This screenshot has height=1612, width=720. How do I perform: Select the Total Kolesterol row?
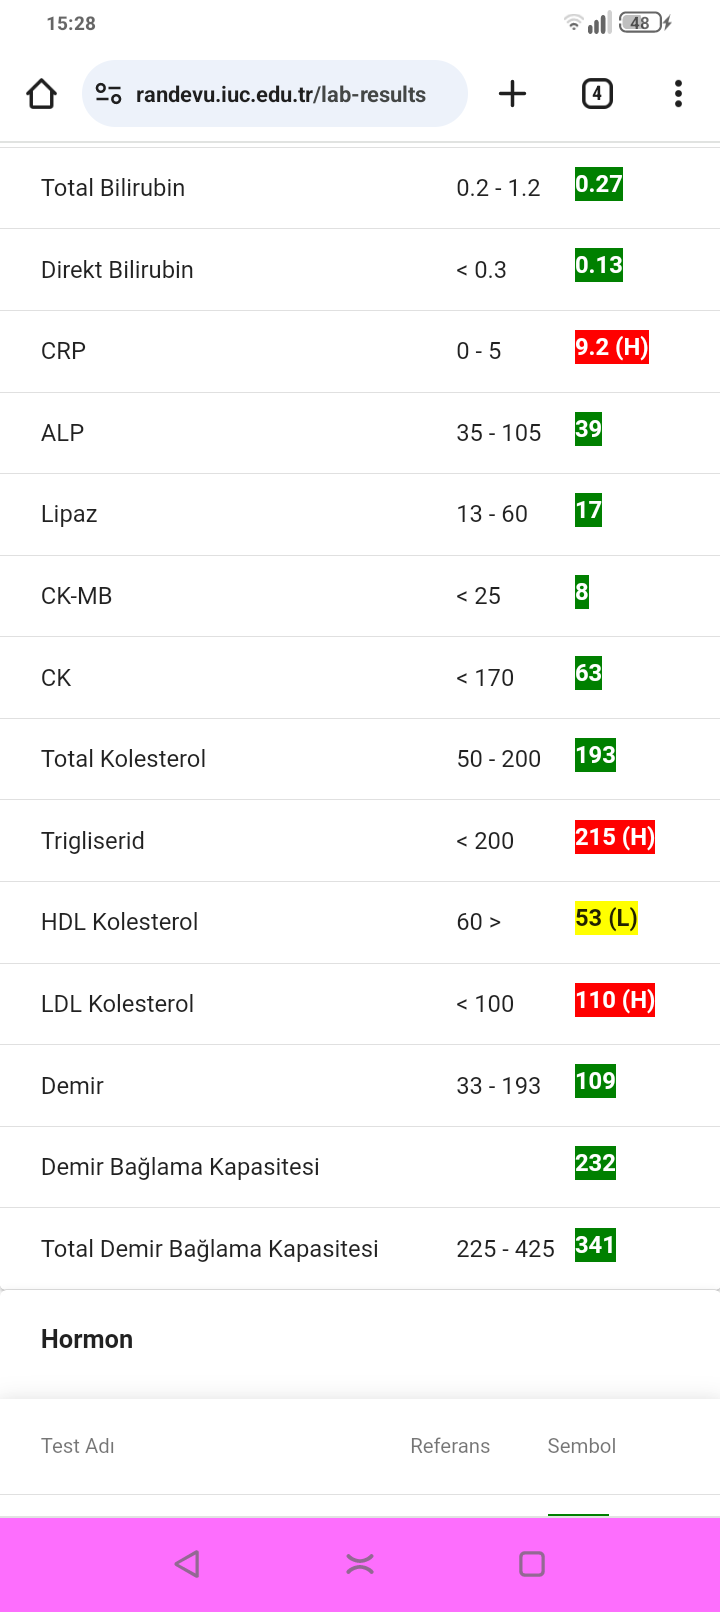click(x=360, y=759)
